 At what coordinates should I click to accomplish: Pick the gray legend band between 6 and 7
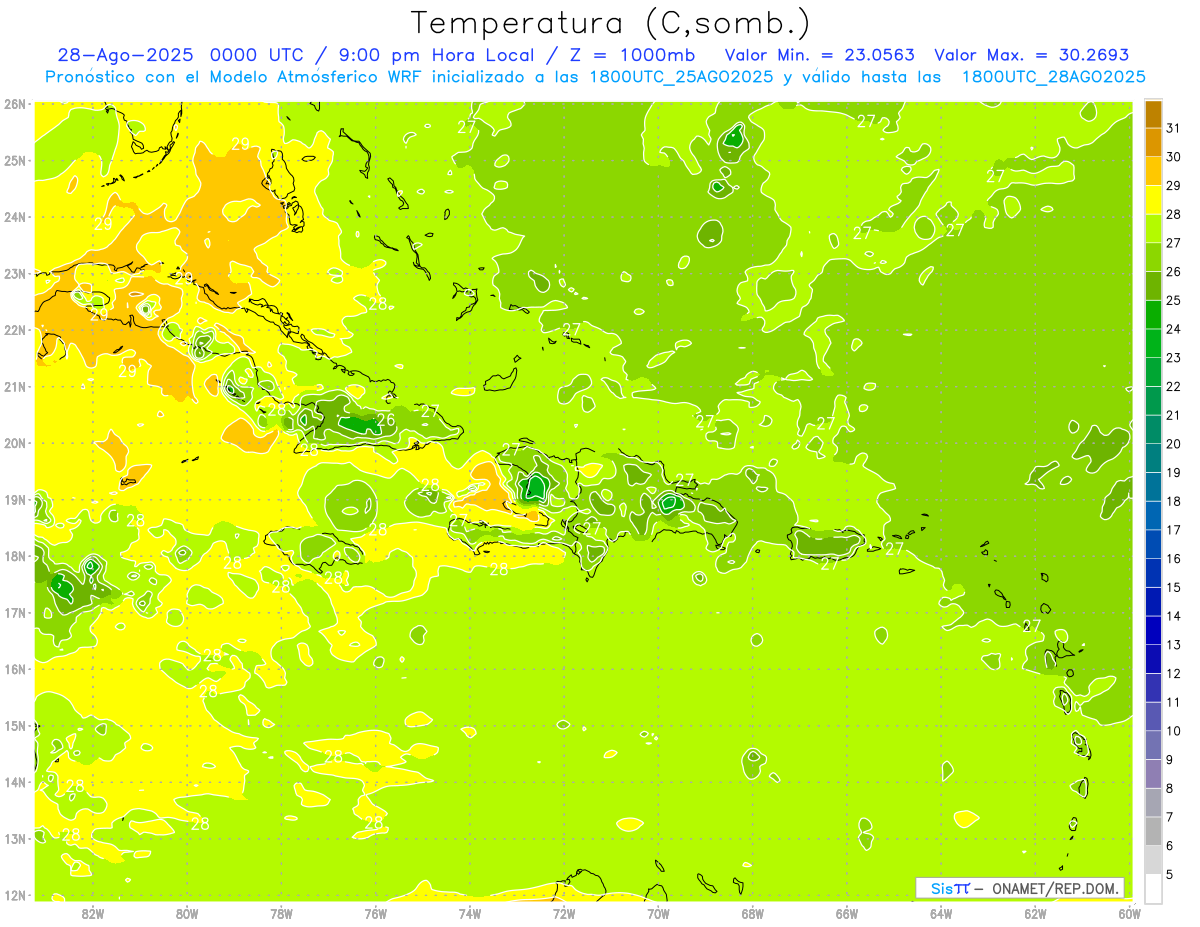click(1153, 831)
